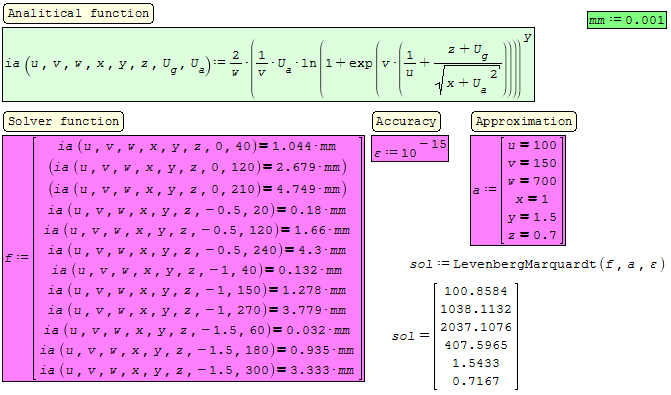Select the z = 0.7 initial guess
The width and height of the screenshot is (671, 395).
click(x=532, y=235)
